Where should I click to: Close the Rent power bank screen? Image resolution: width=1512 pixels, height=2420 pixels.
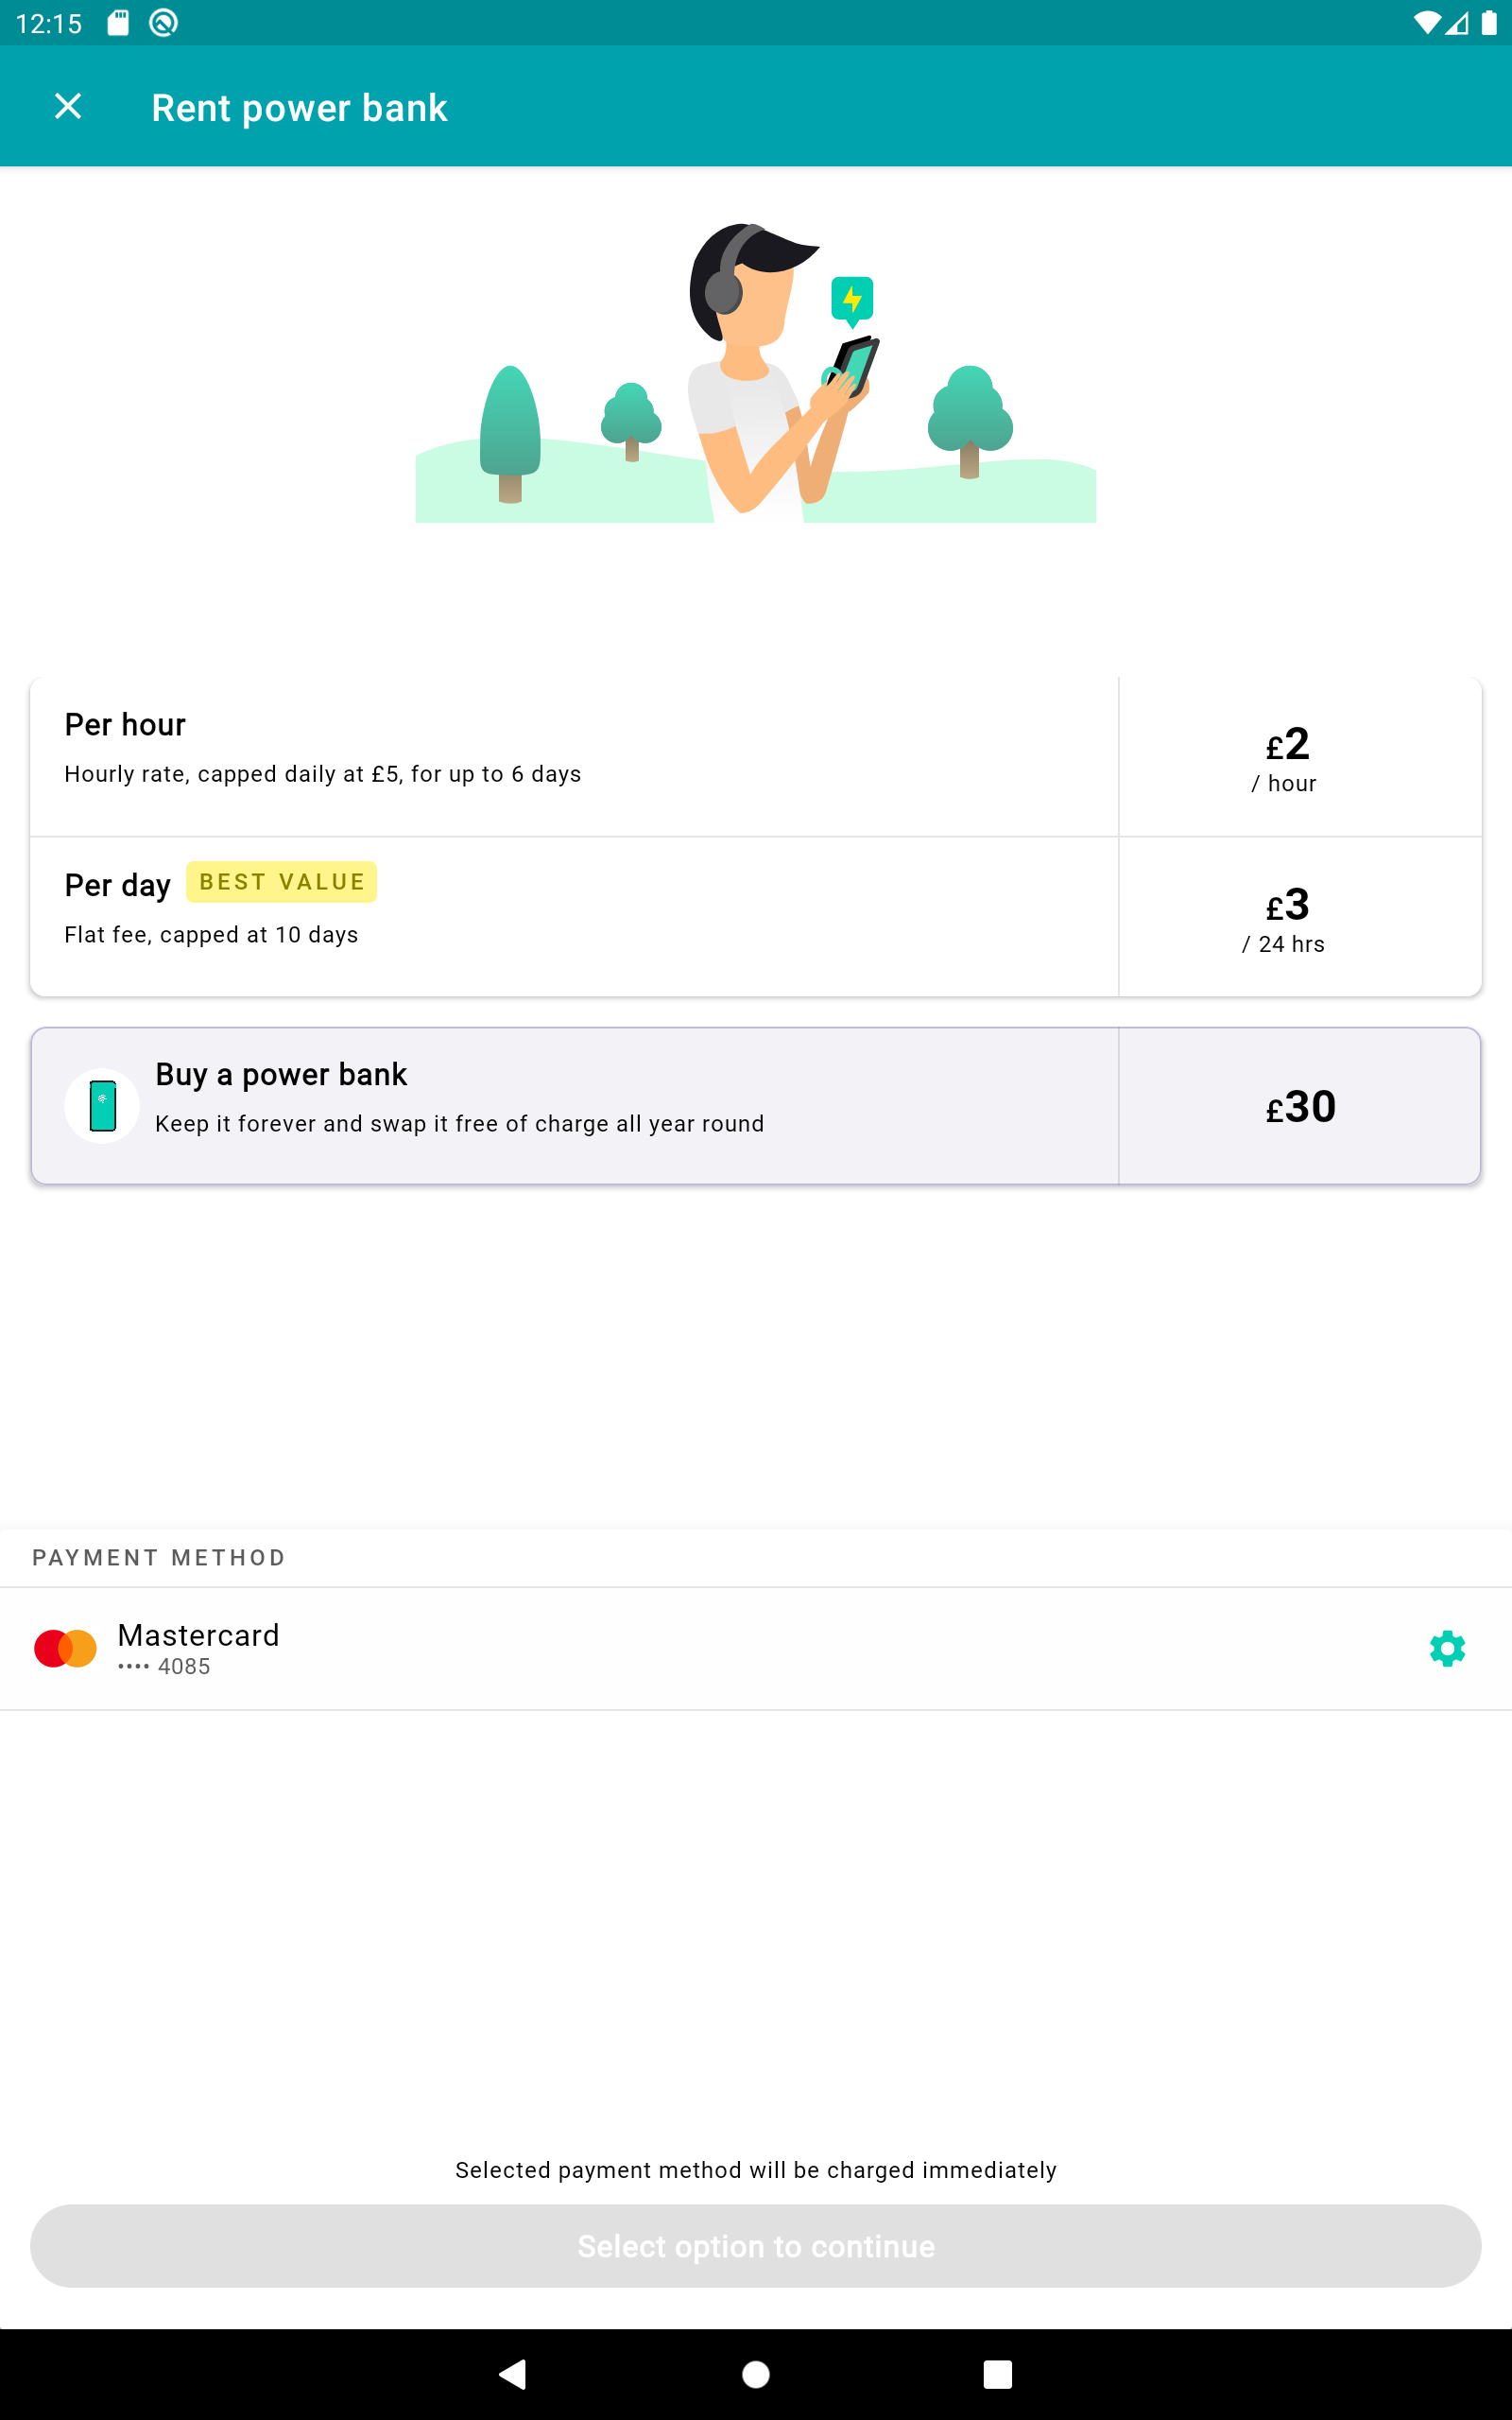pos(68,106)
